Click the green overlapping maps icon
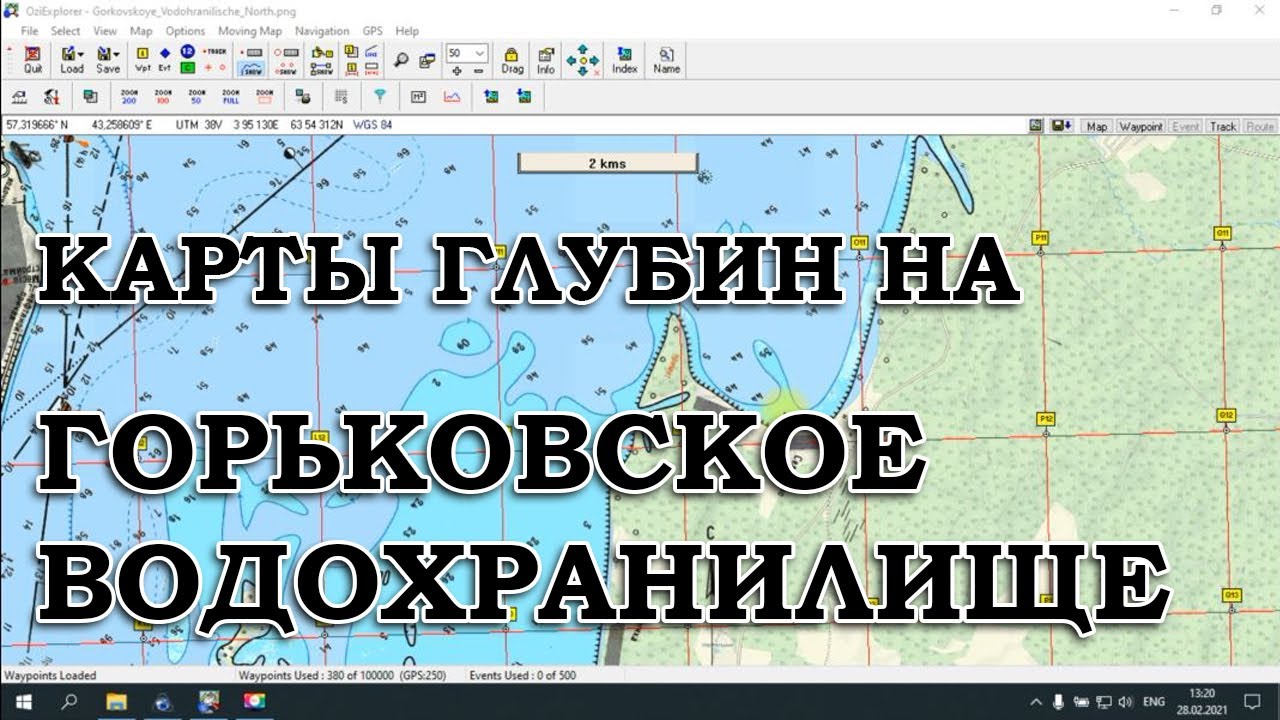Image resolution: width=1280 pixels, height=720 pixels. [x=91, y=97]
